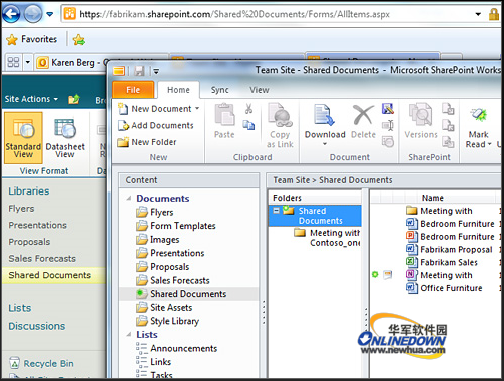Click the Paste clipboard icon

224,115
